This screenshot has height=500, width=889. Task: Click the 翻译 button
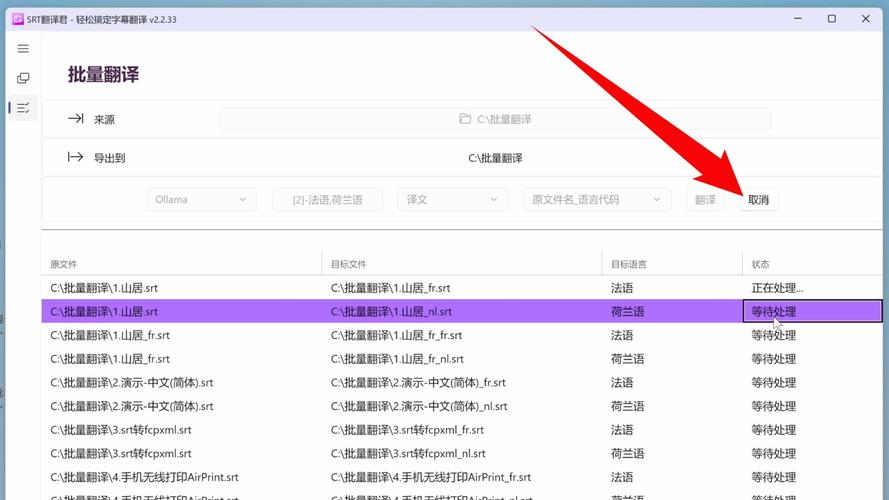[x=705, y=200]
